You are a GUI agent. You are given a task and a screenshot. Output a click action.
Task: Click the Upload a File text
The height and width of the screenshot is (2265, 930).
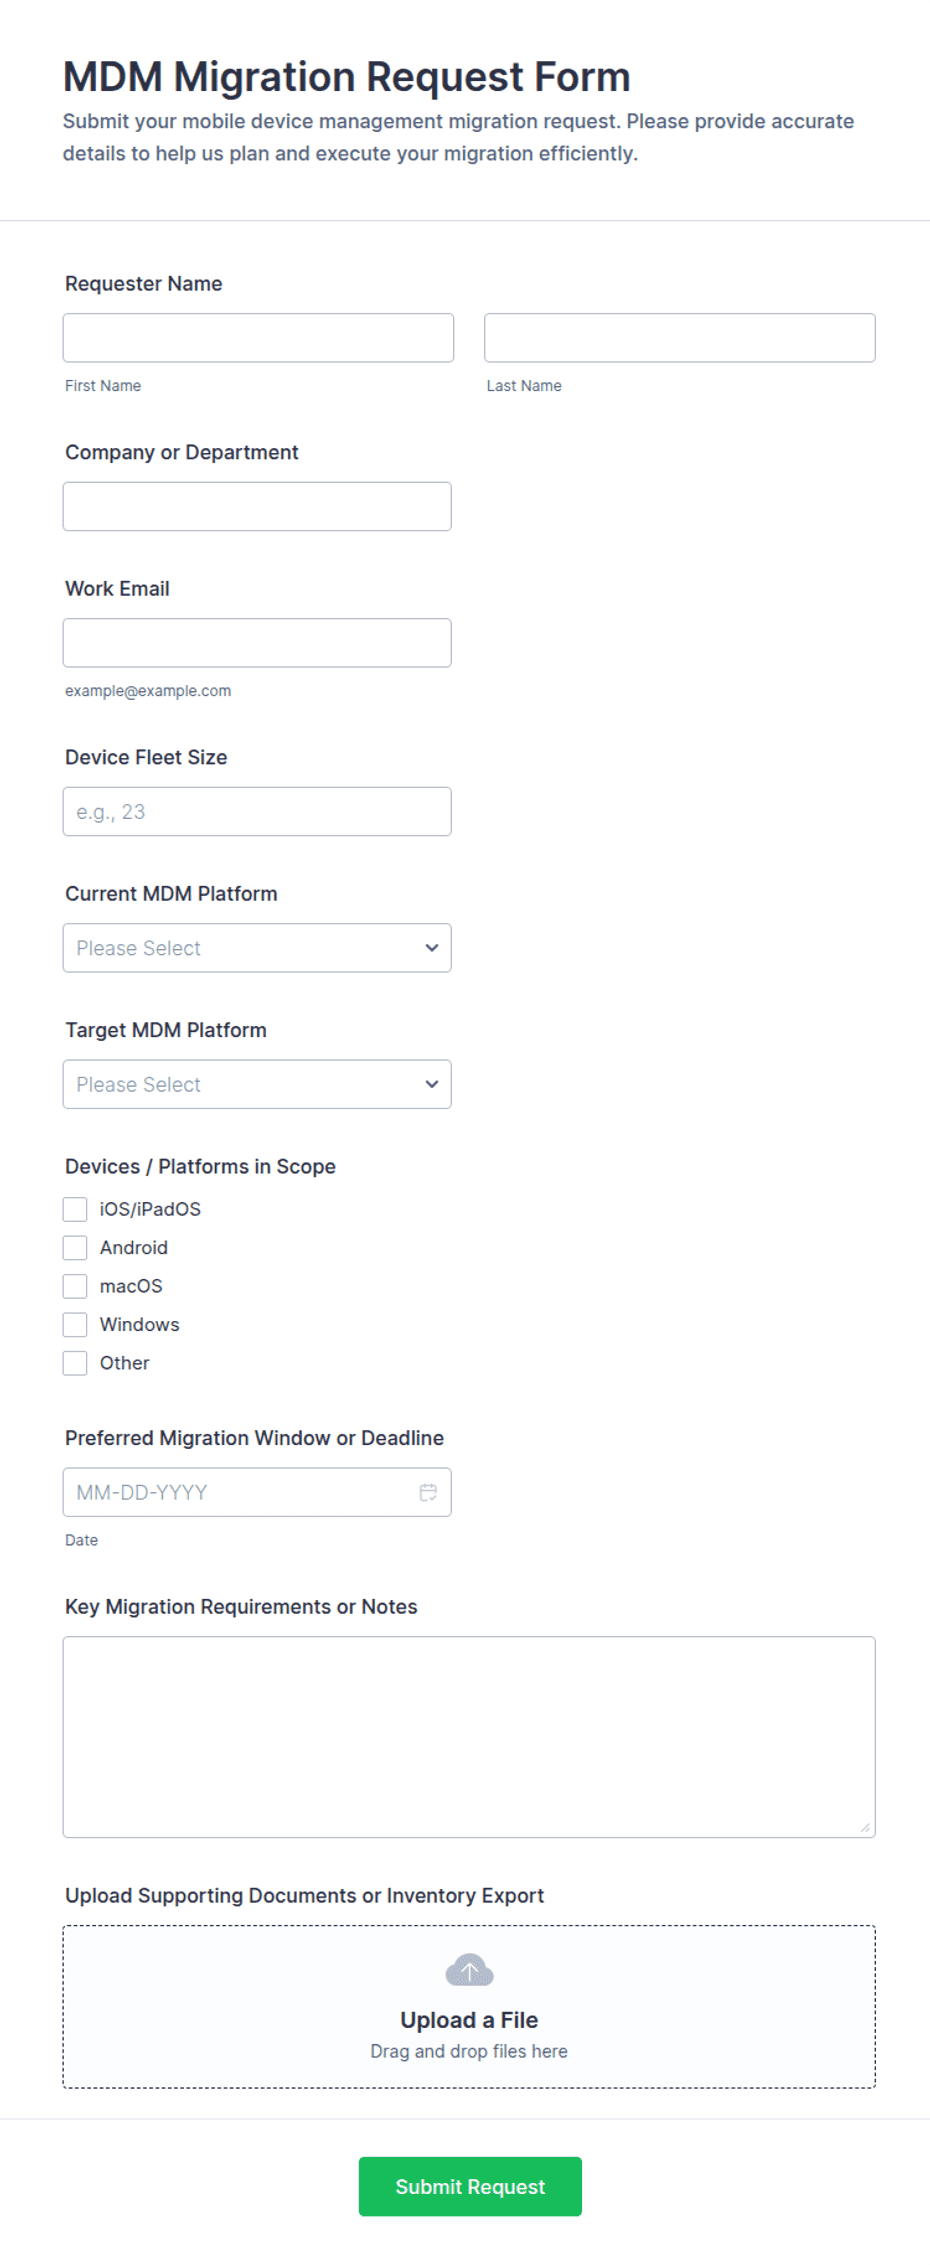click(469, 2020)
